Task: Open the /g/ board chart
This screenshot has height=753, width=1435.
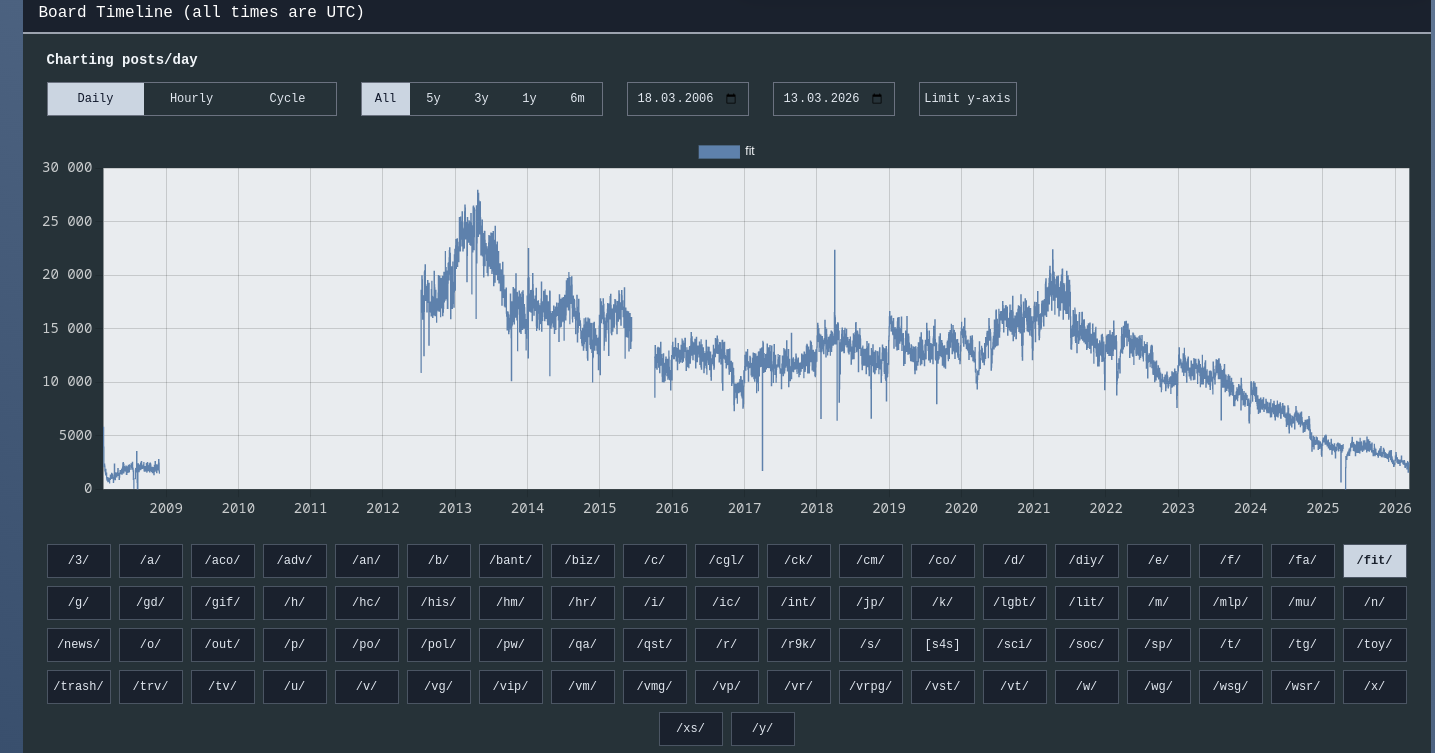Action: [79, 603]
